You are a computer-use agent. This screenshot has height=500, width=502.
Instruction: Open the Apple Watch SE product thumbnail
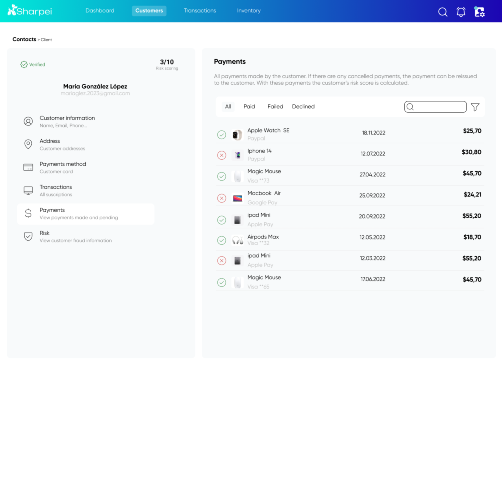click(237, 135)
